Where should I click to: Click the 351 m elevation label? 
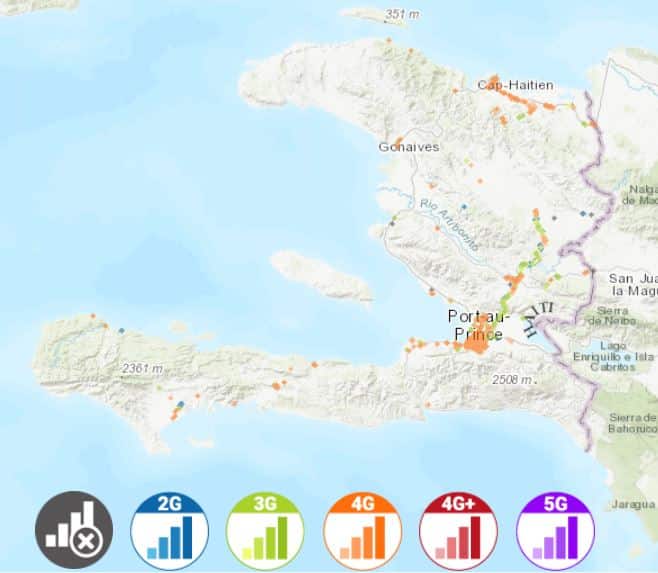(x=402, y=14)
